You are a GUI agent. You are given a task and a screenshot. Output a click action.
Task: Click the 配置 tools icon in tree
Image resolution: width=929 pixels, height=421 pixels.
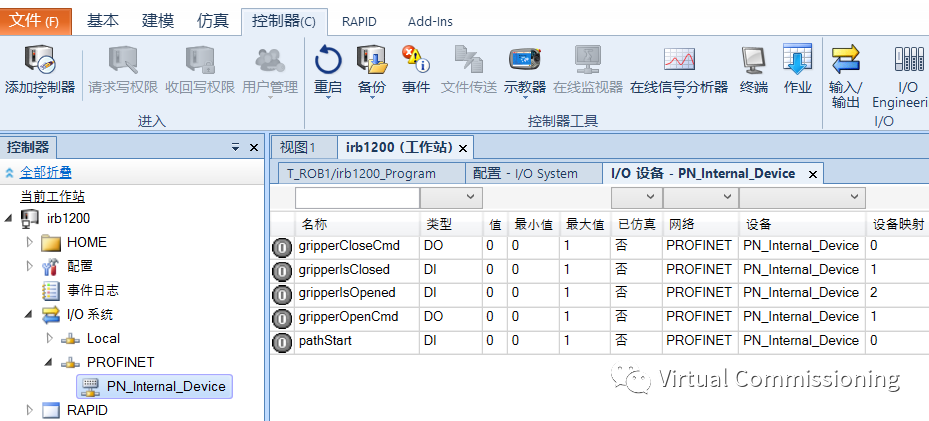coord(51,266)
